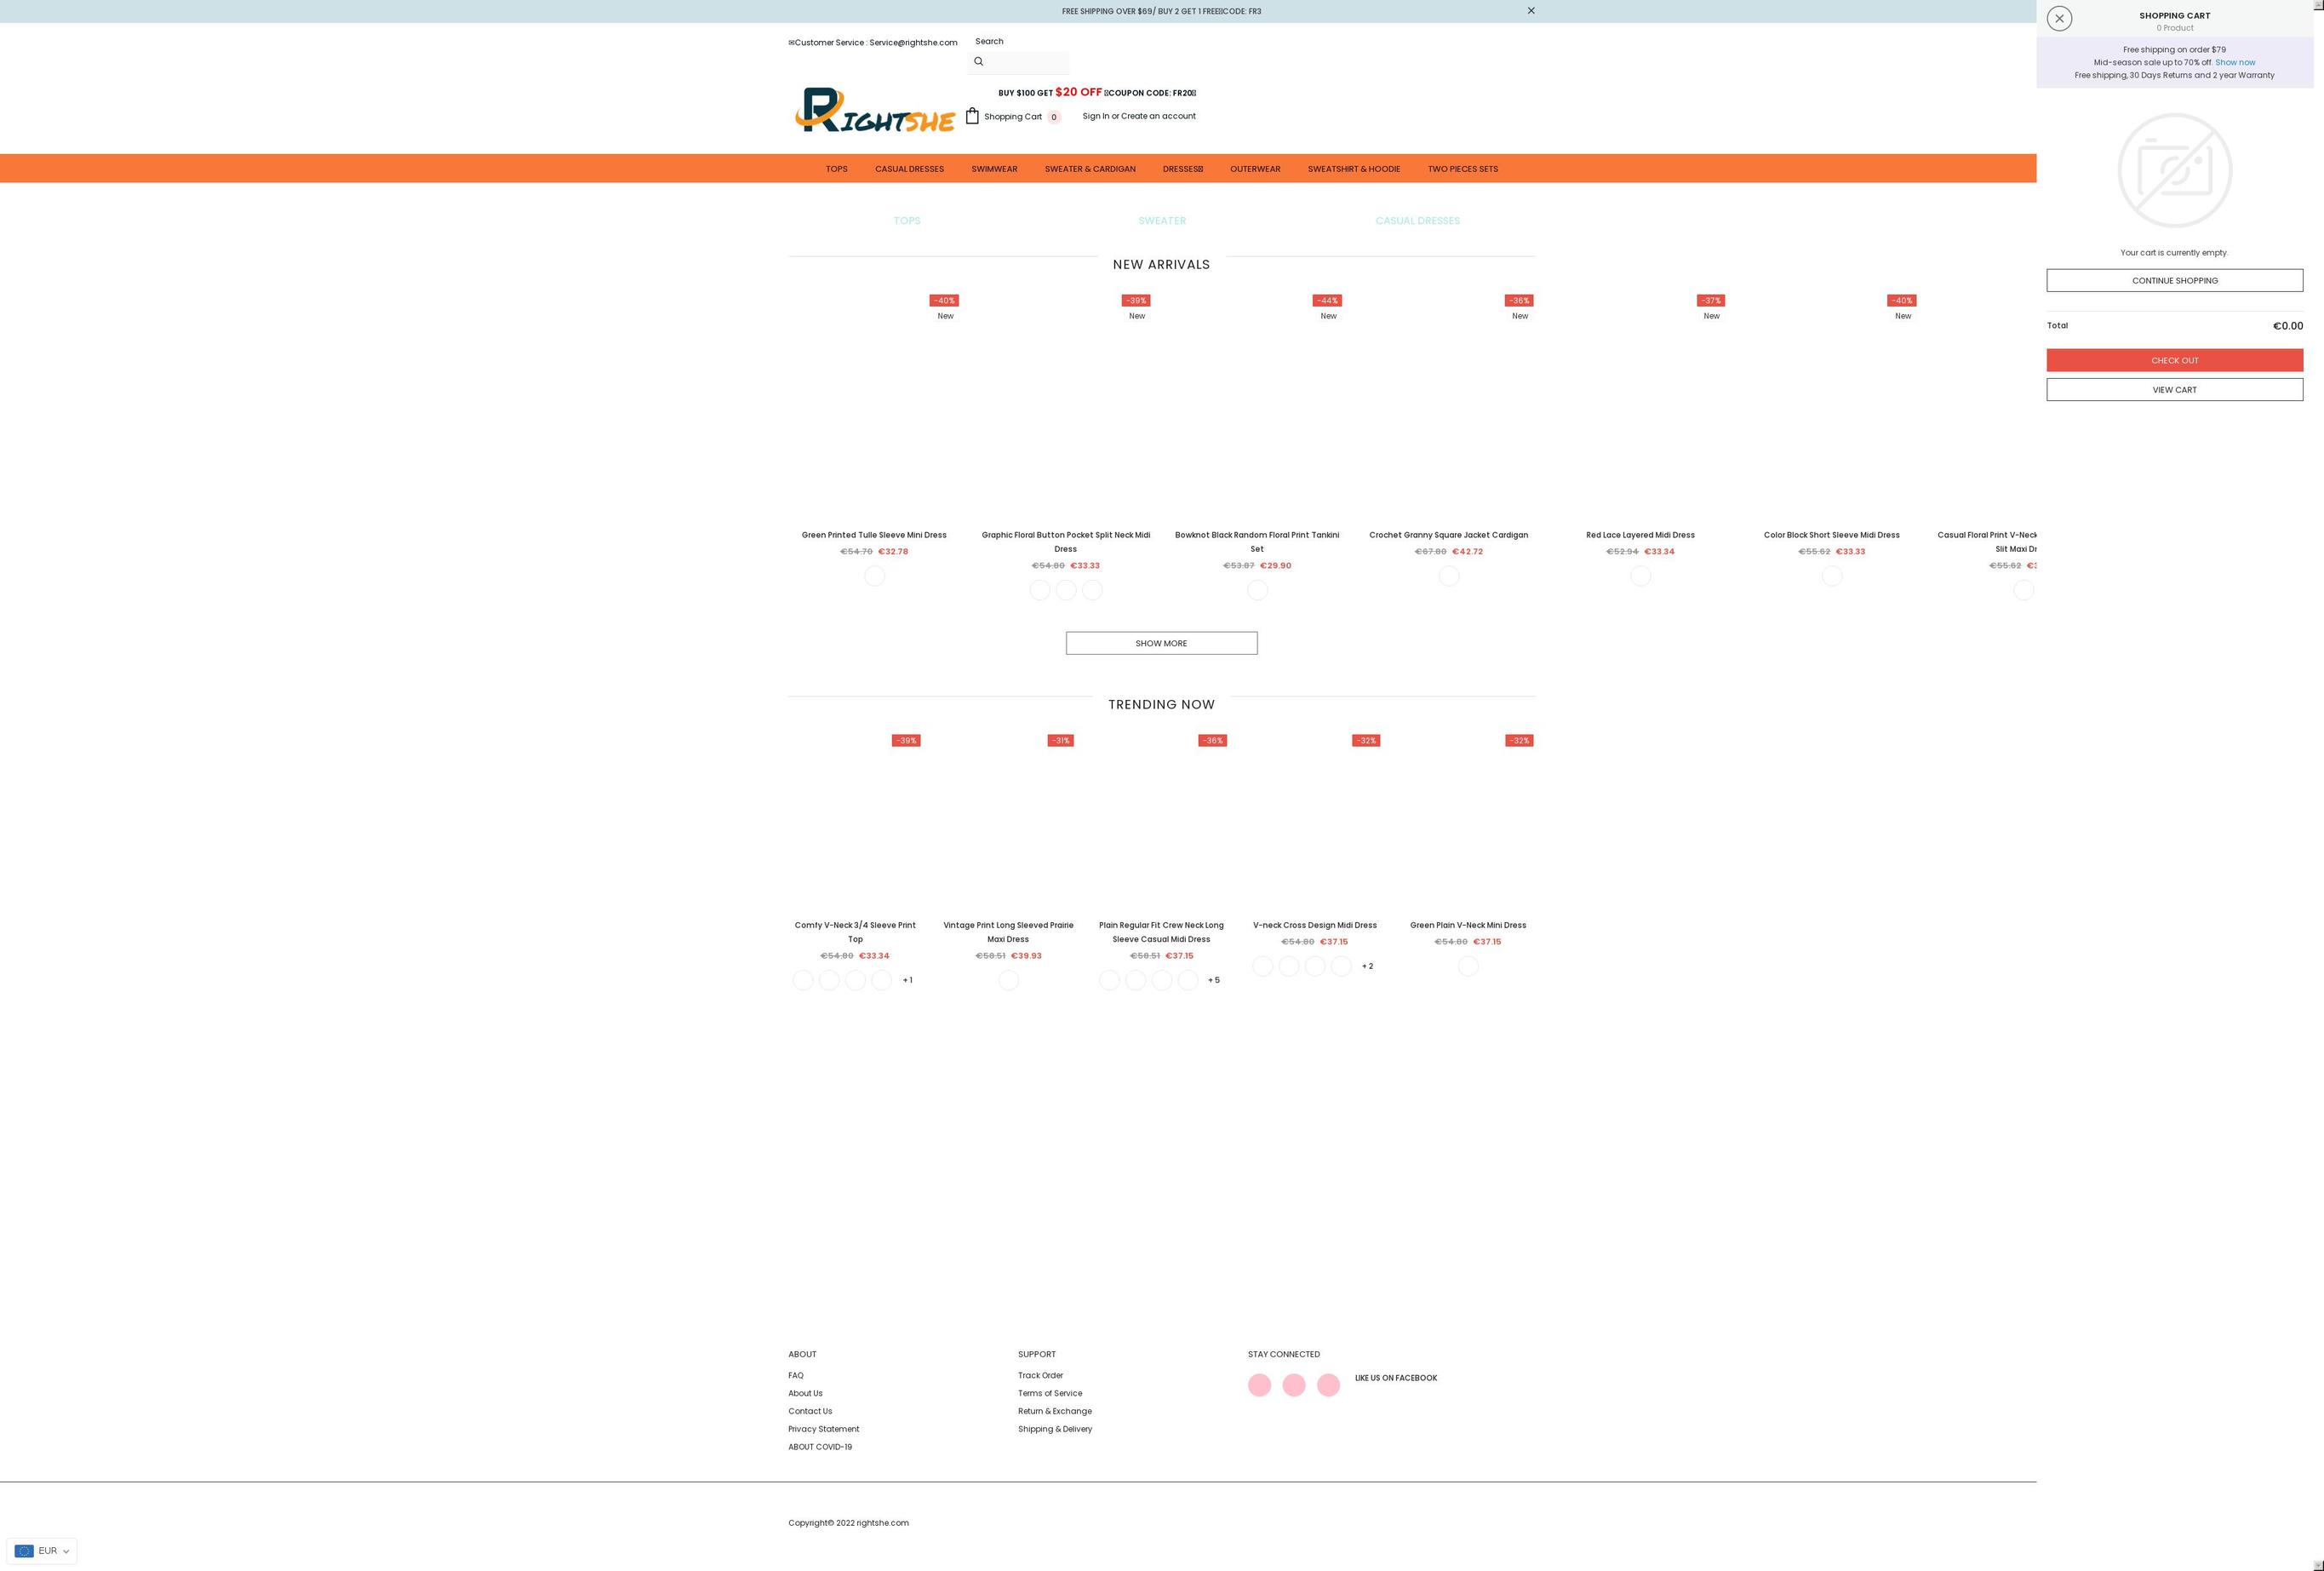The image size is (2324, 1571).
Task: Click the Show now link in cart panel
Action: (x=2235, y=62)
